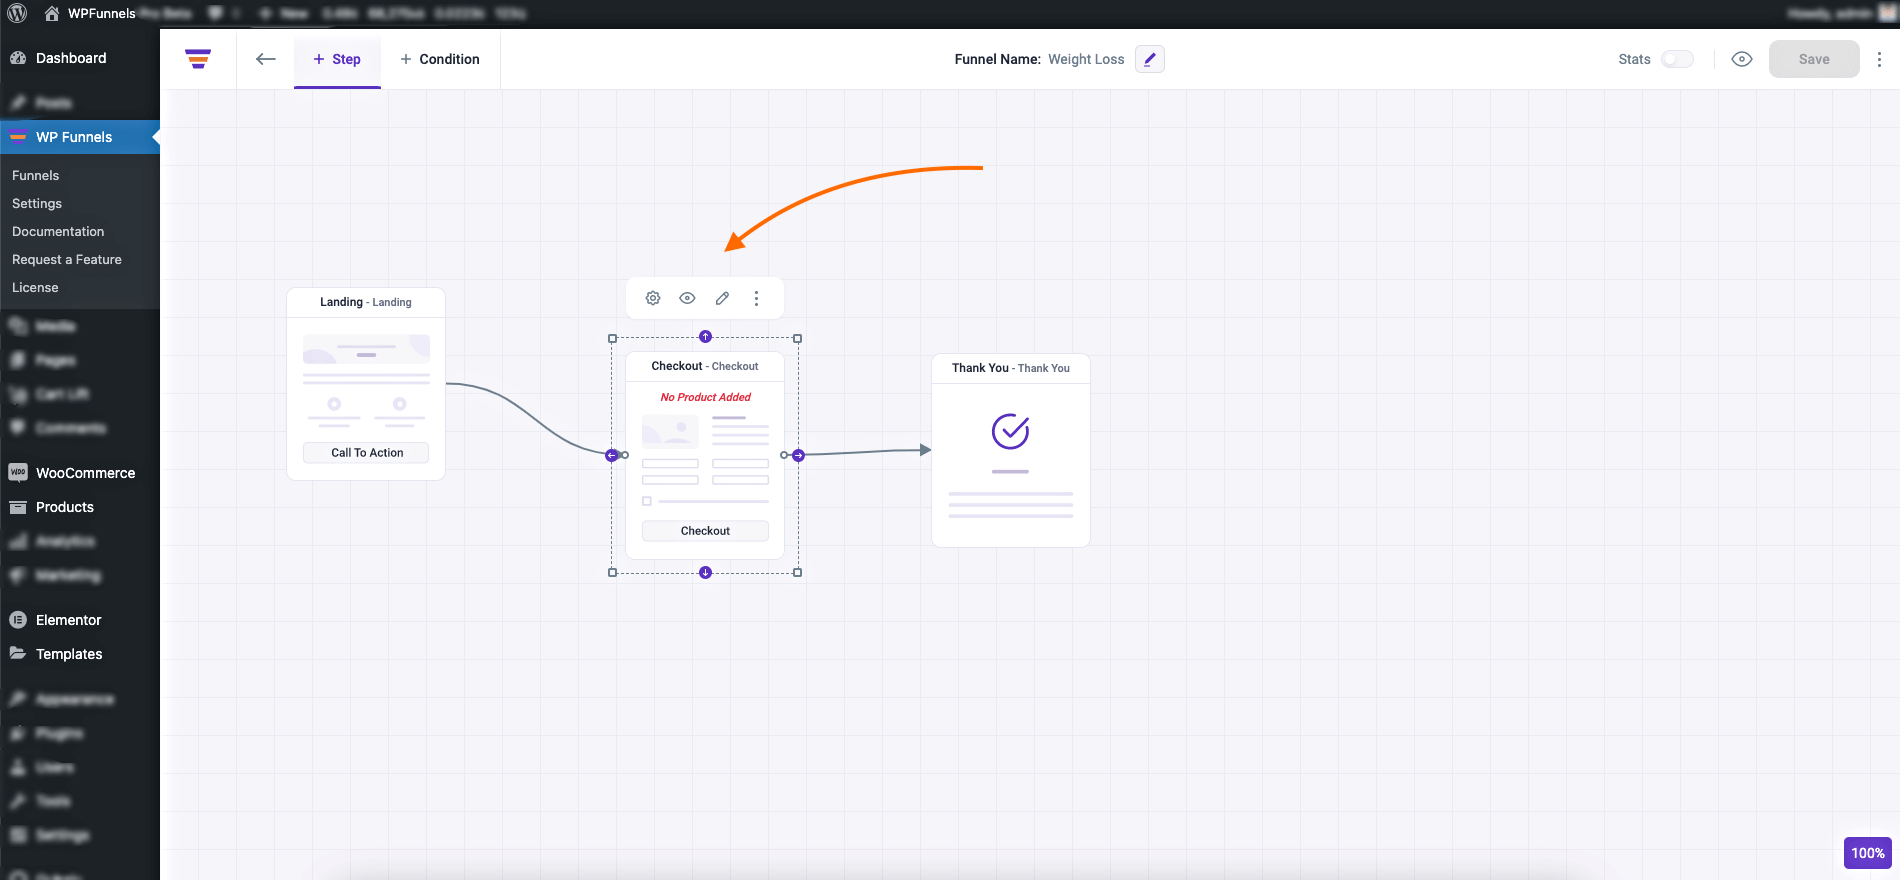
Task: Go to Funnels submenu
Action: click(x=36, y=175)
